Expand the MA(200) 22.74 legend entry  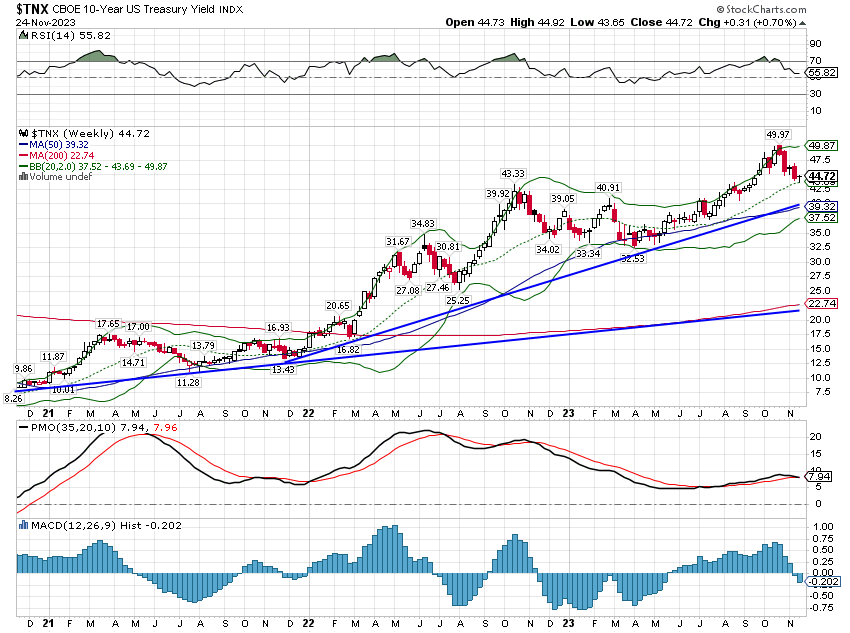tap(60, 155)
